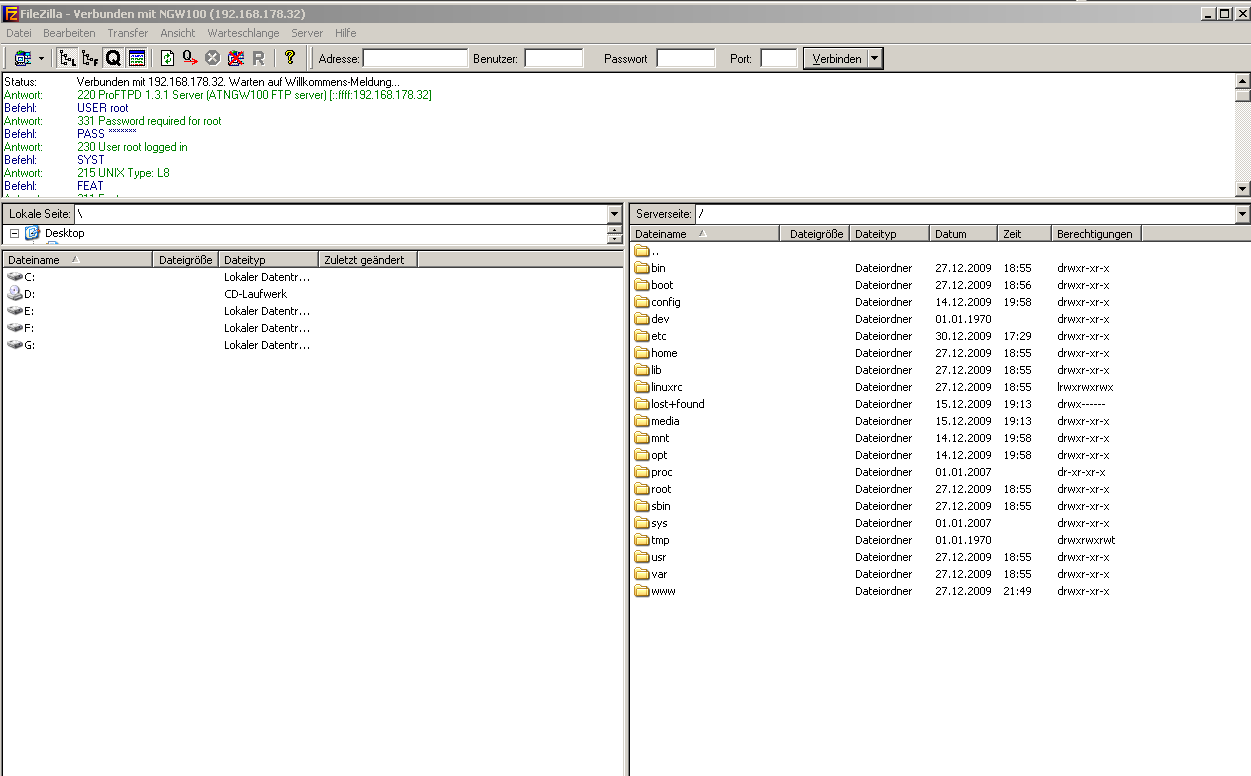Select the lost+found folder icon
This screenshot has width=1251, height=776.
(x=642, y=404)
